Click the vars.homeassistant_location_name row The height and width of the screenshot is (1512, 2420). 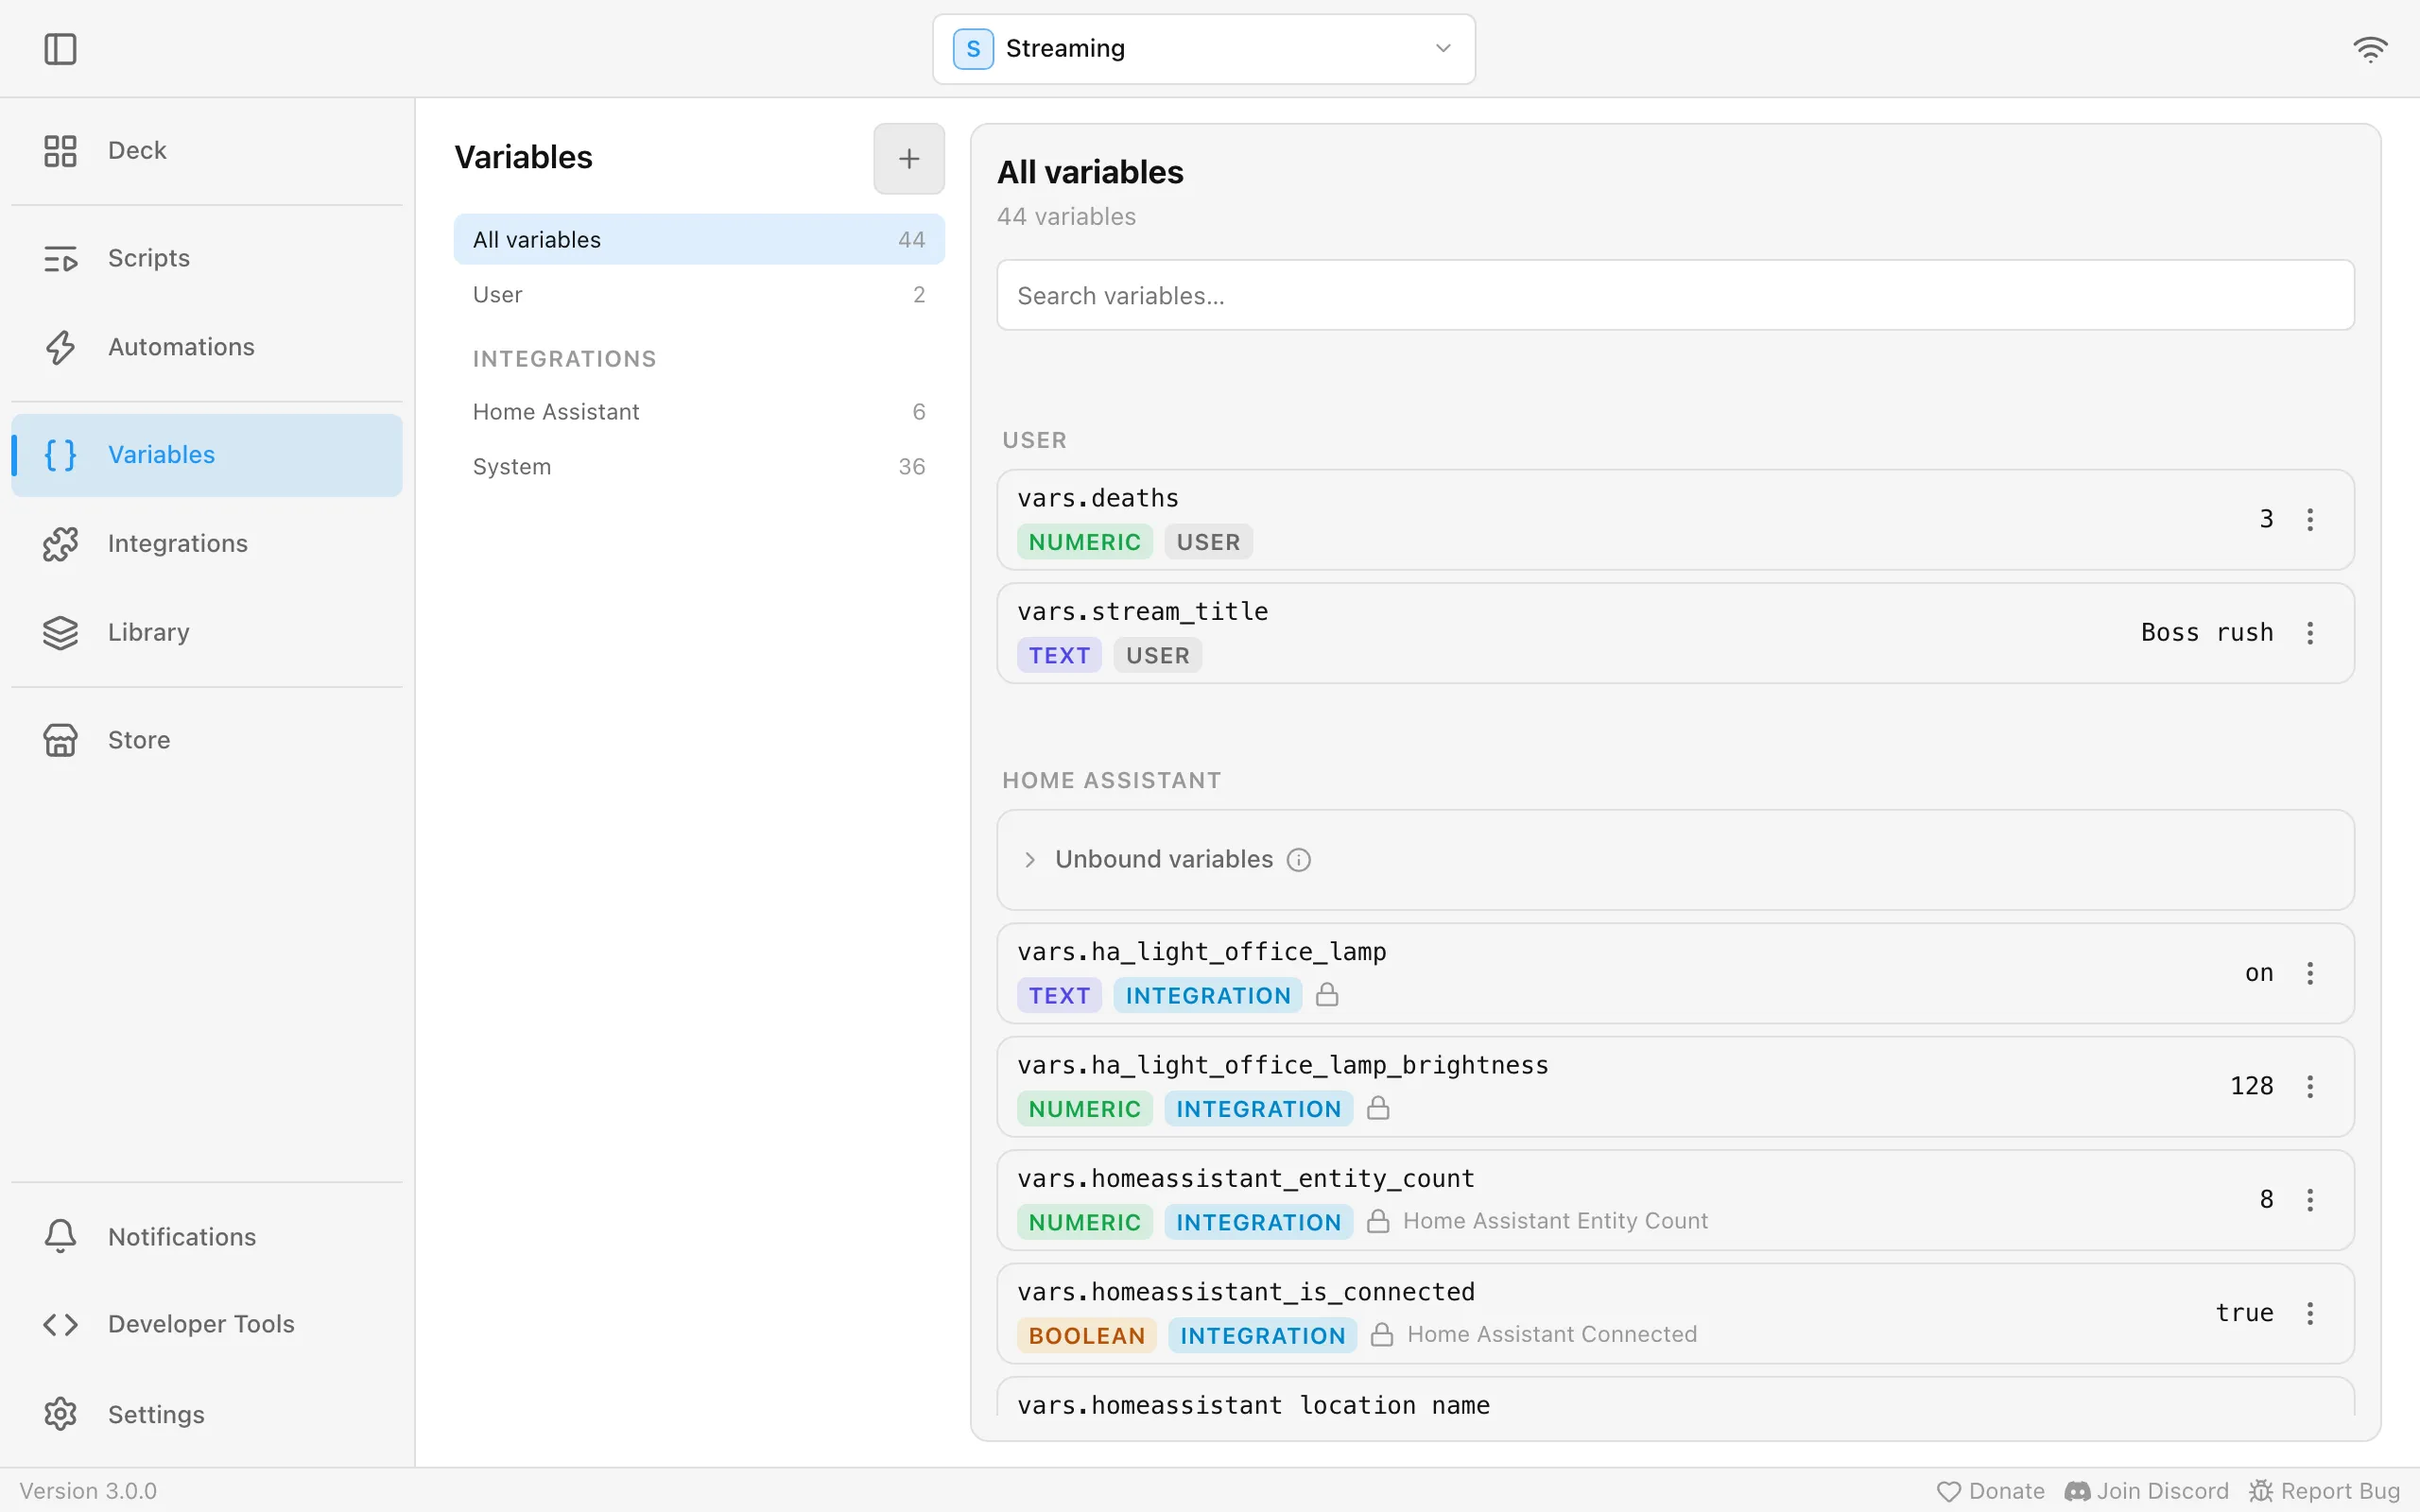pyautogui.click(x=1675, y=1397)
